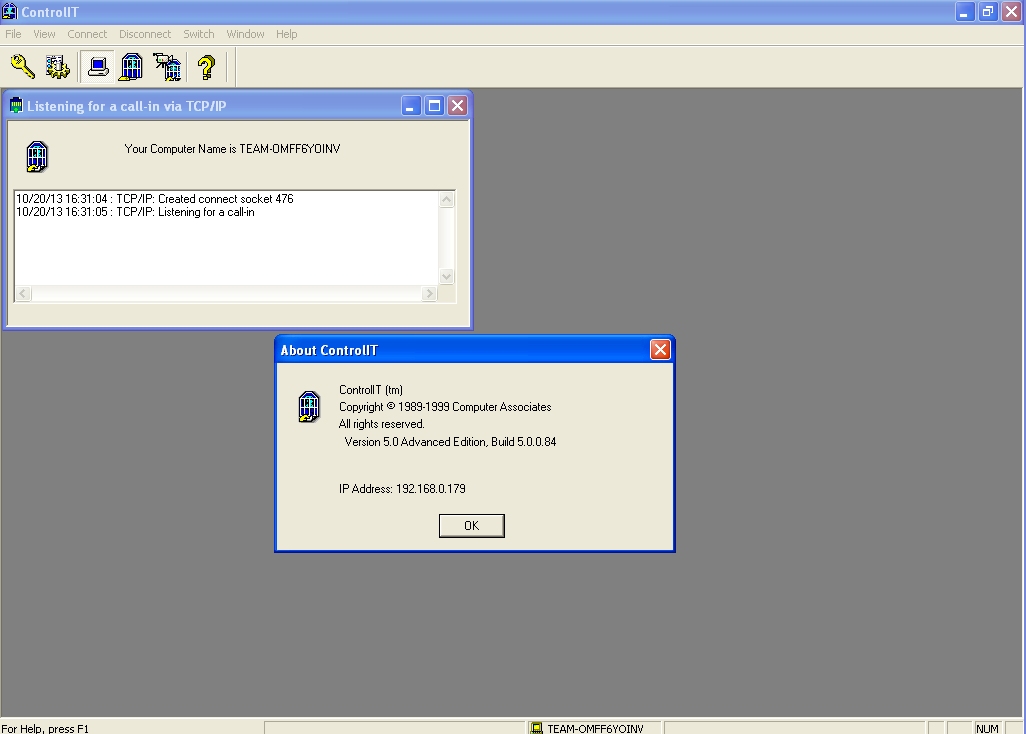This screenshot has width=1026, height=734.
Task: Click the NUM indicator in status bar
Action: [x=987, y=729]
